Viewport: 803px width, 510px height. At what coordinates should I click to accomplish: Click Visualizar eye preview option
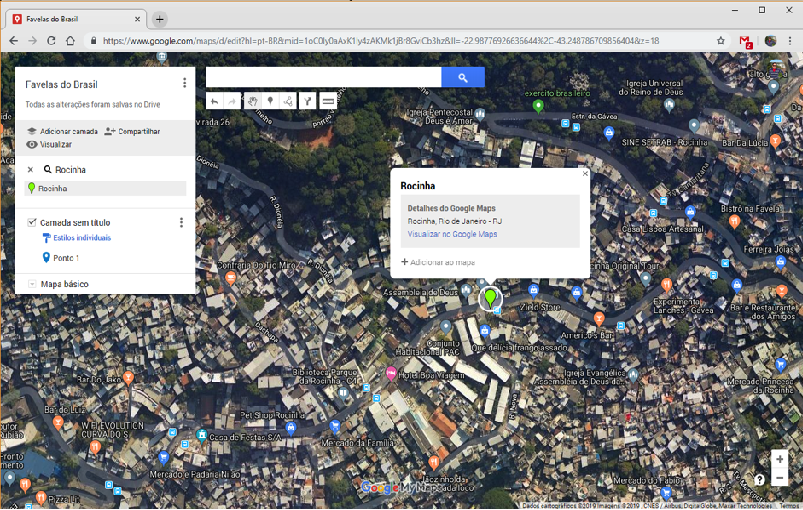[49, 145]
